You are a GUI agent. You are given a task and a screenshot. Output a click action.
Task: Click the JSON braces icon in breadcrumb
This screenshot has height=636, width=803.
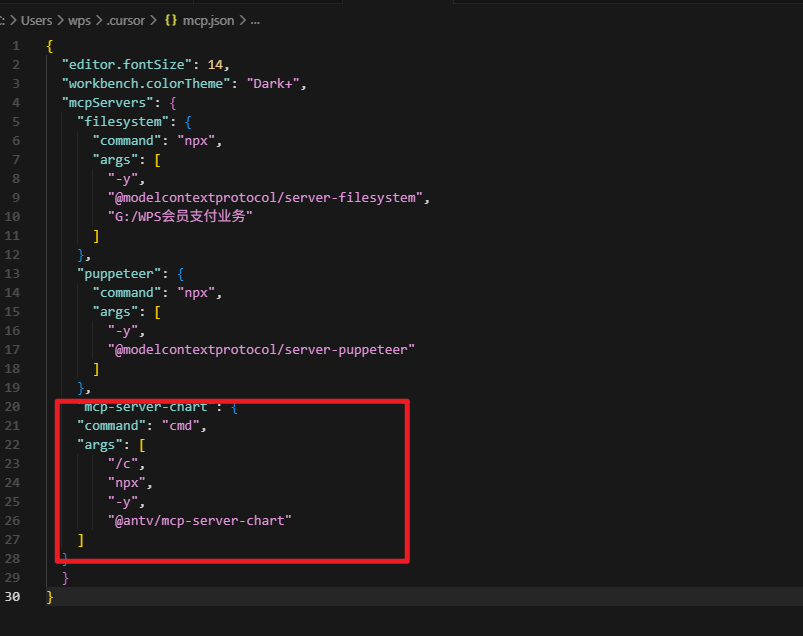point(171,20)
